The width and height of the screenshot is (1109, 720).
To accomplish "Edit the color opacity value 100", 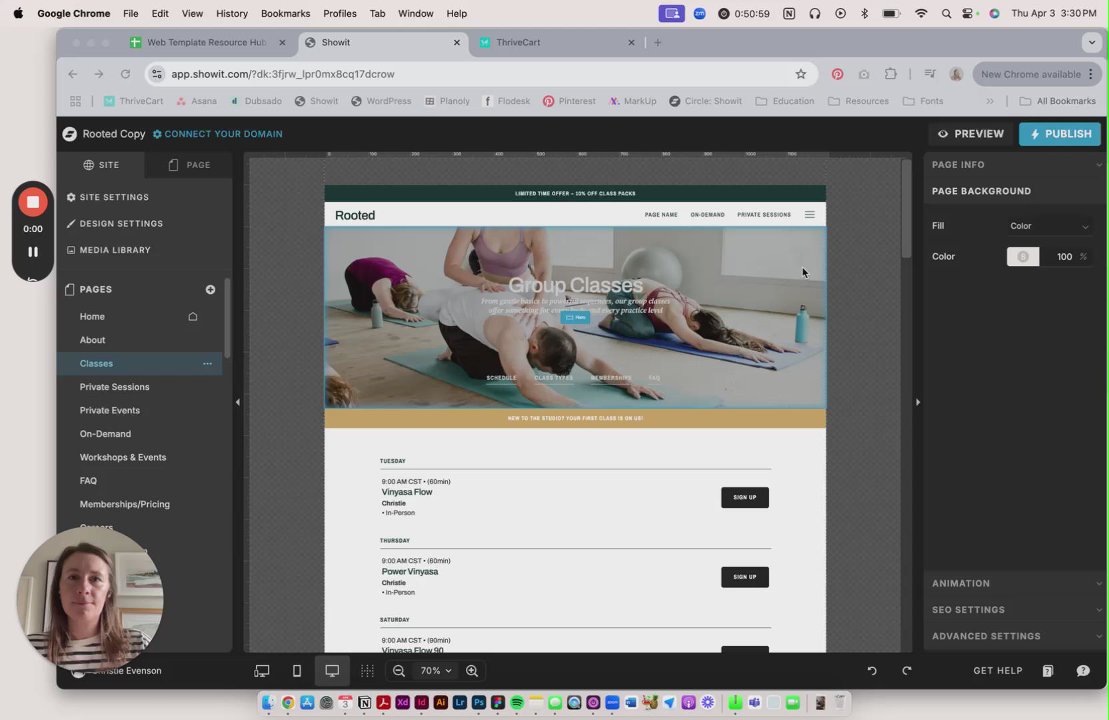I will tap(1064, 257).
